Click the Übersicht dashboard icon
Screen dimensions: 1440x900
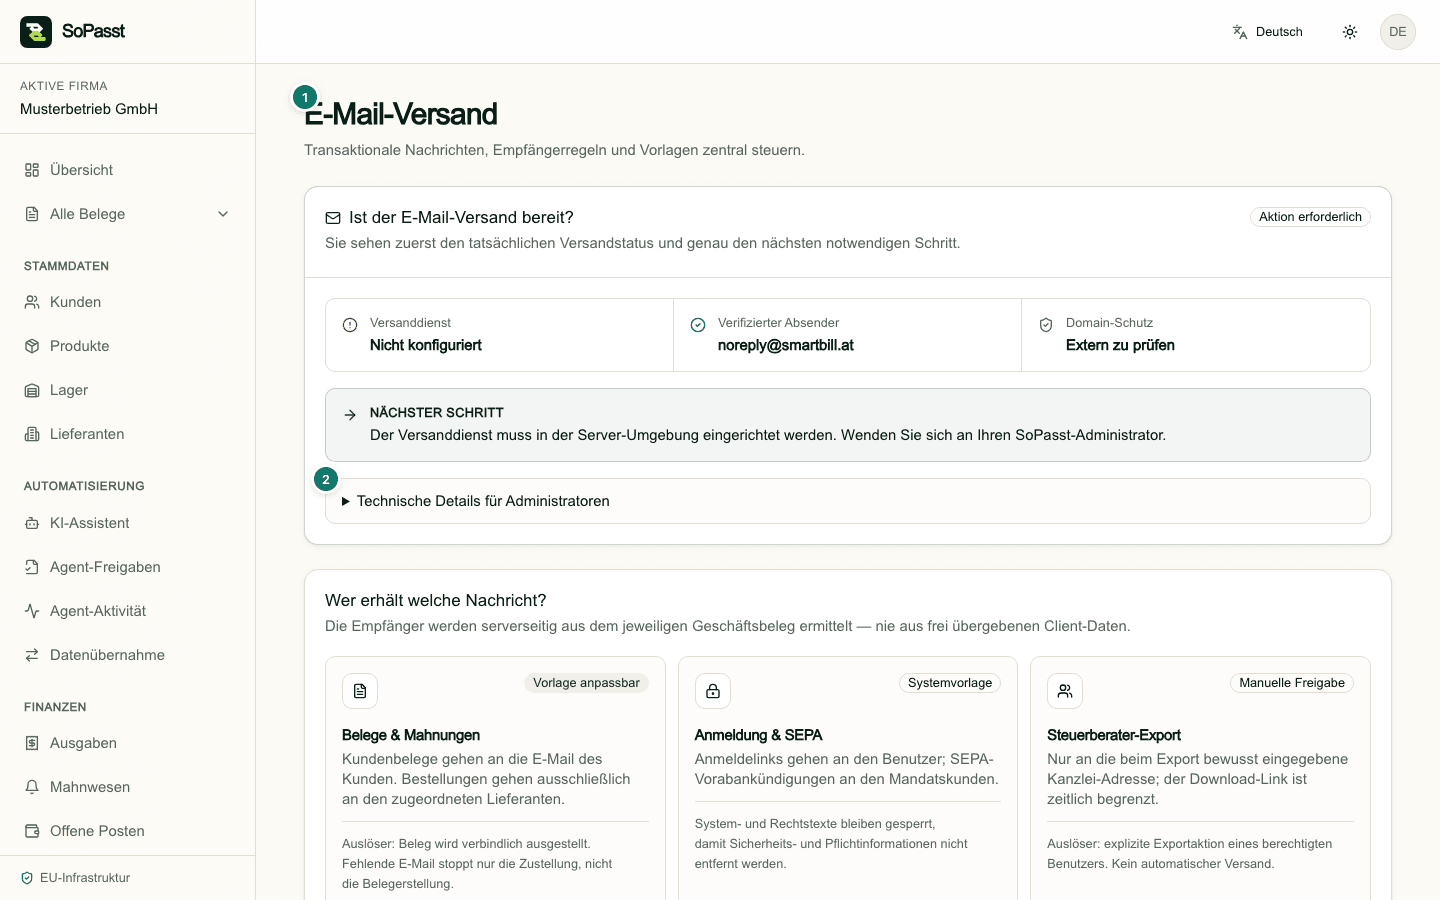(x=32, y=170)
